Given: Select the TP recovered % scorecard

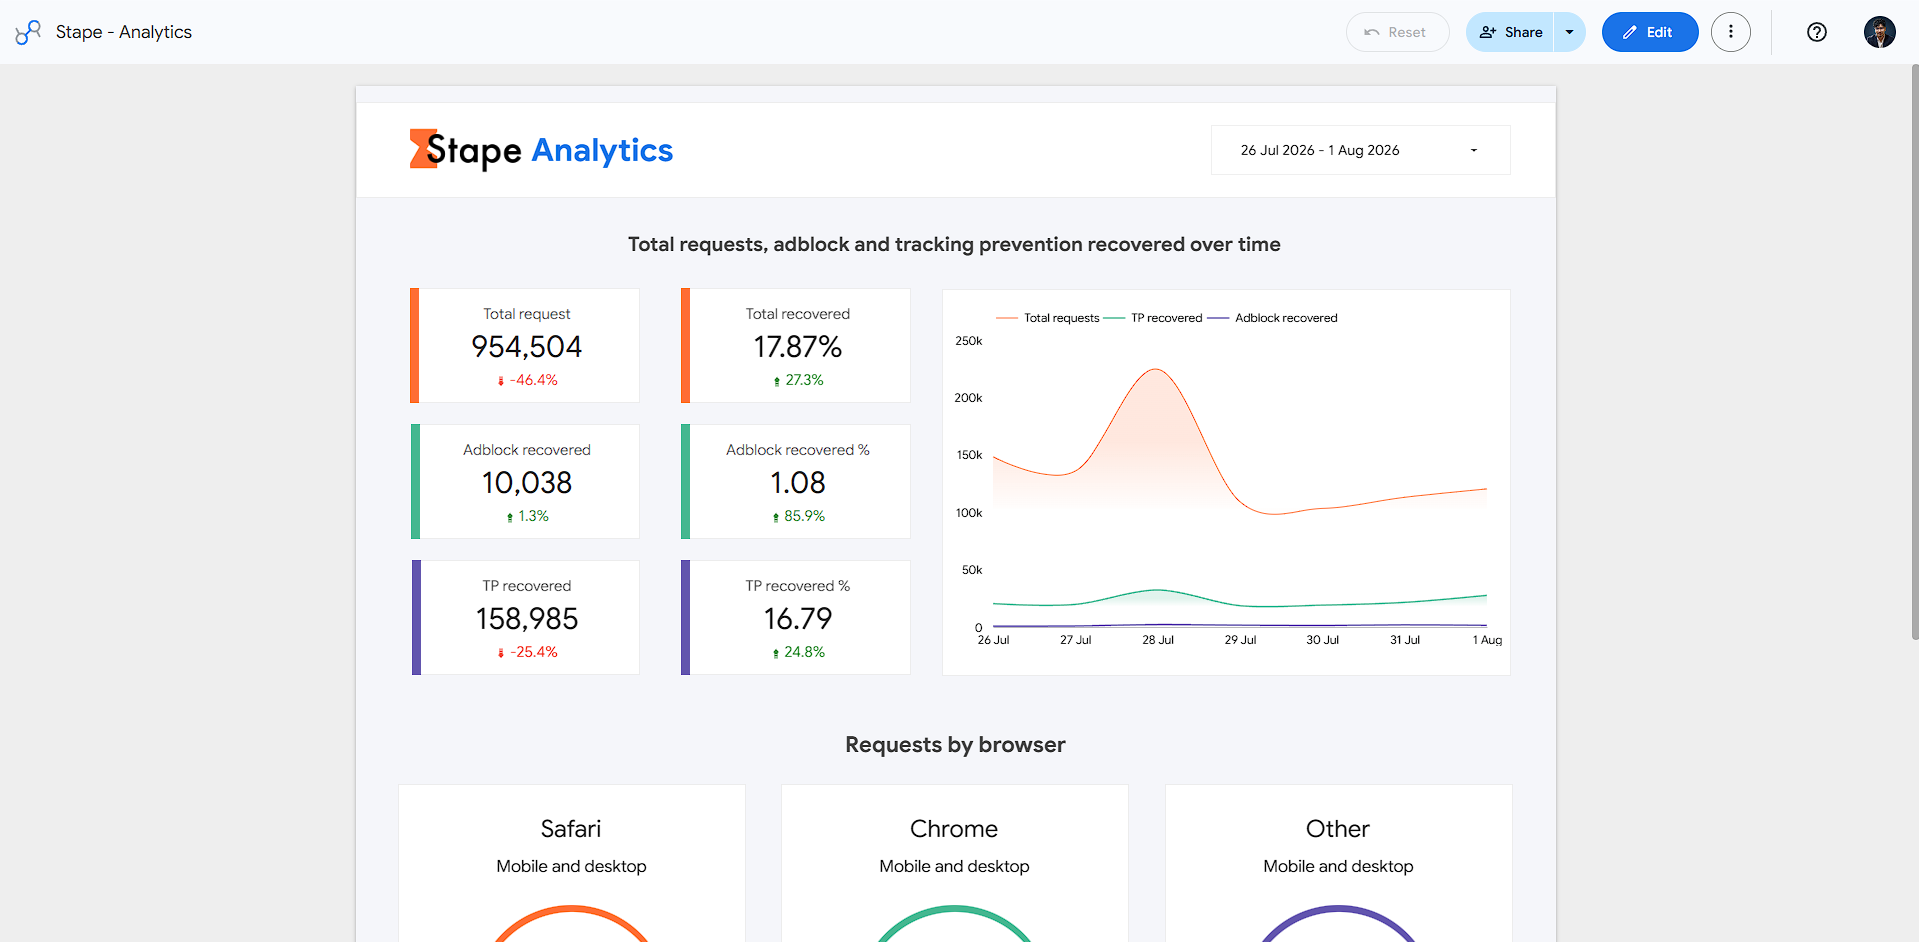Looking at the screenshot, I should (x=796, y=618).
